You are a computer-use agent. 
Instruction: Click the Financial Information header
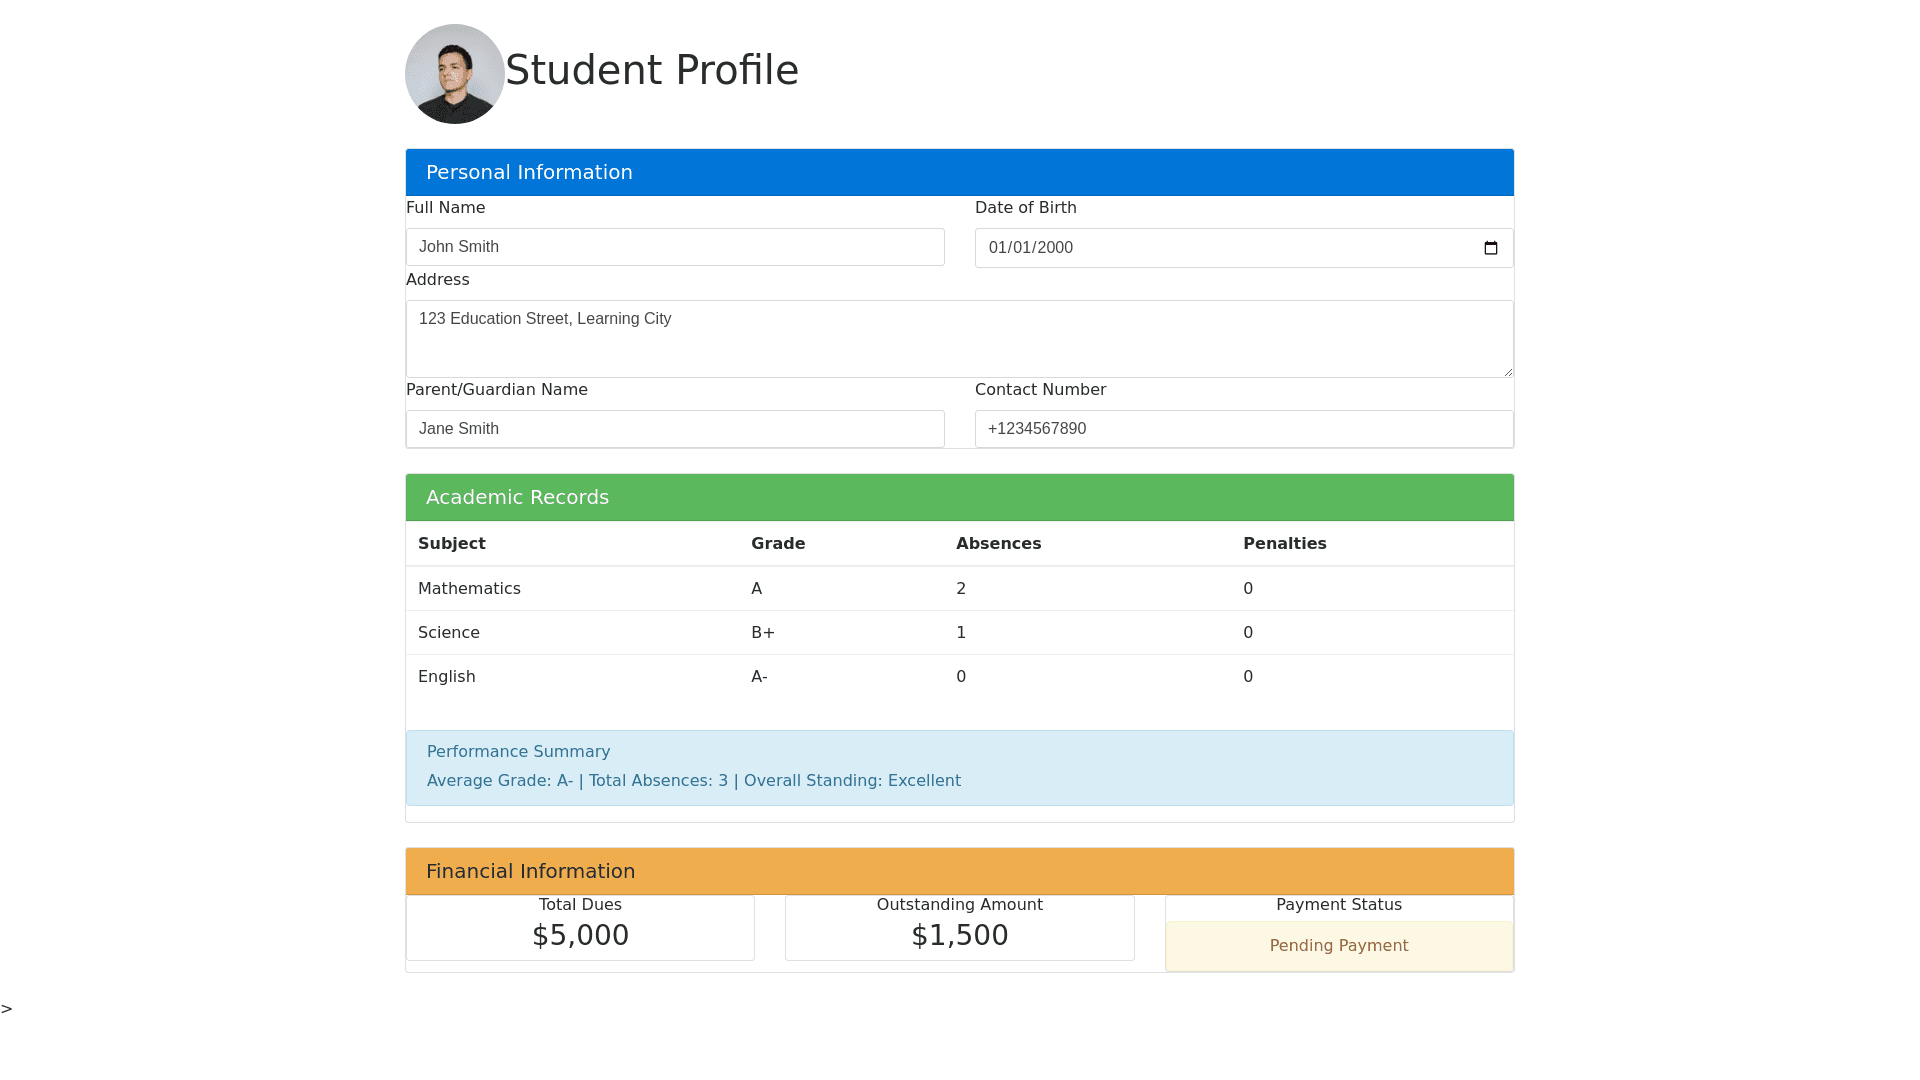pos(959,871)
